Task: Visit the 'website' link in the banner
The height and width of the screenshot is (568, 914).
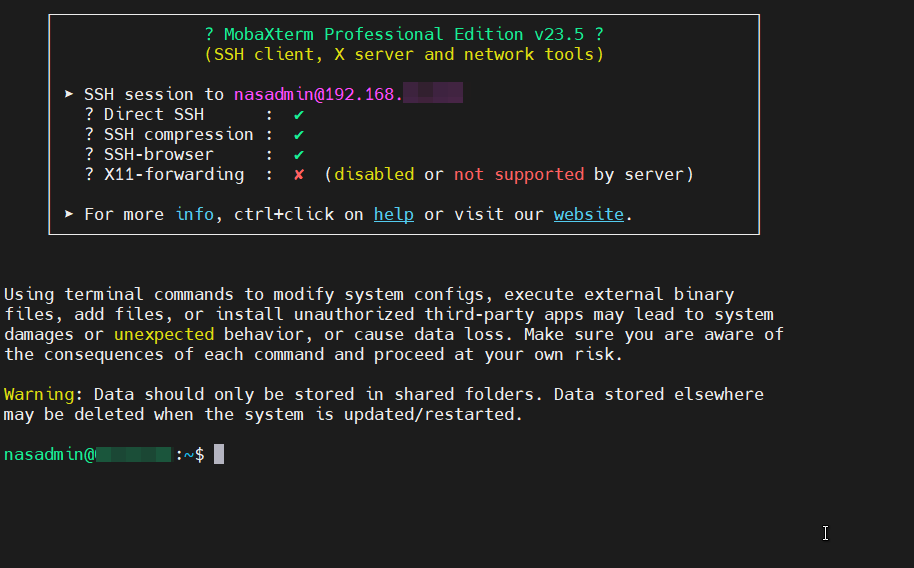Action: click(x=588, y=215)
